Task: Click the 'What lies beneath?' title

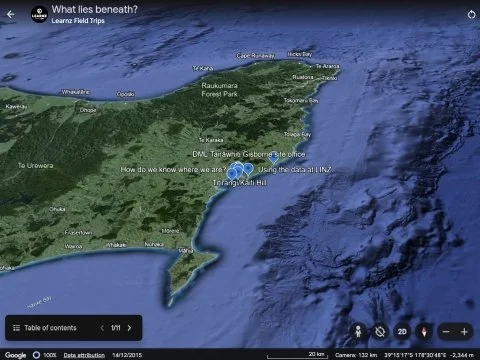Action: [95, 9]
